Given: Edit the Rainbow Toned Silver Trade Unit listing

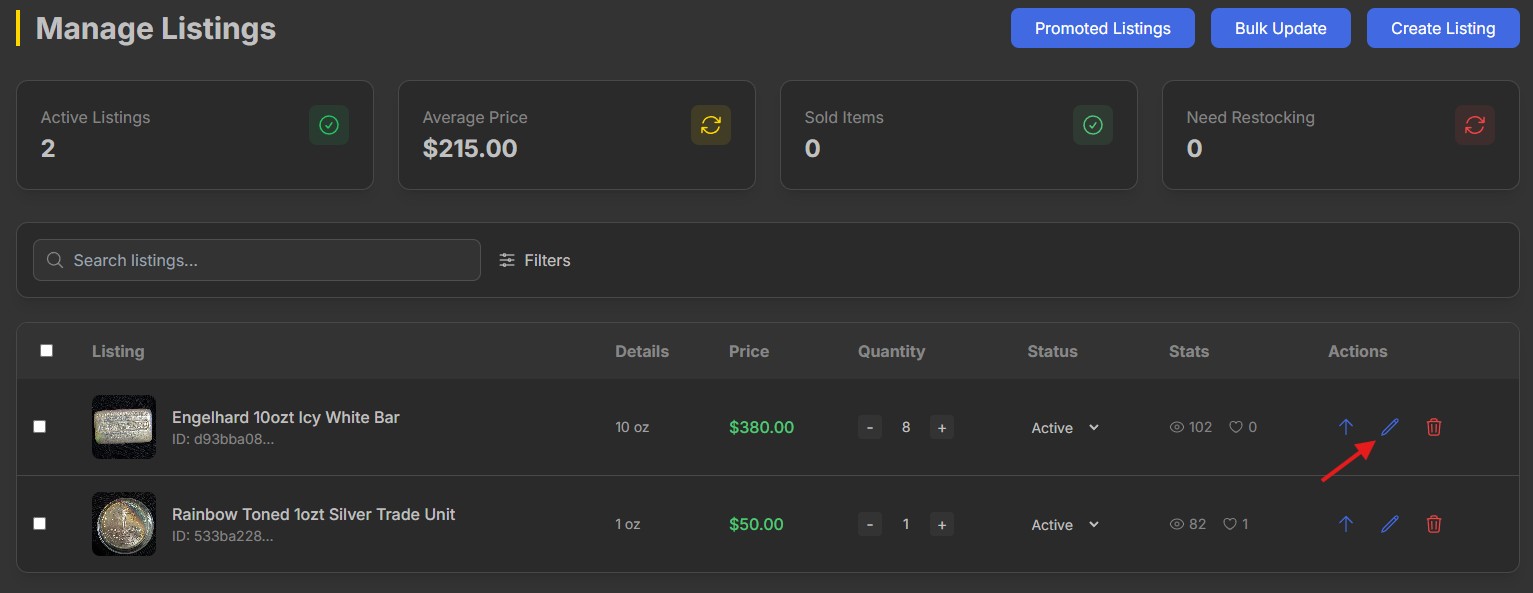Looking at the screenshot, I should 1390,524.
